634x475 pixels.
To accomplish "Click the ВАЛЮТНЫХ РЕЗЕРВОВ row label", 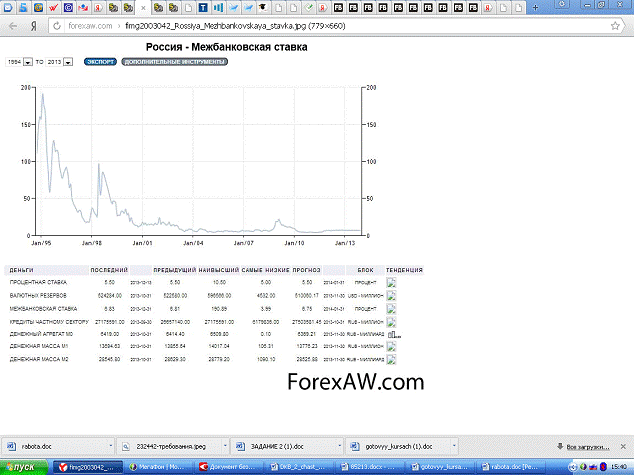I will (x=38, y=296).
